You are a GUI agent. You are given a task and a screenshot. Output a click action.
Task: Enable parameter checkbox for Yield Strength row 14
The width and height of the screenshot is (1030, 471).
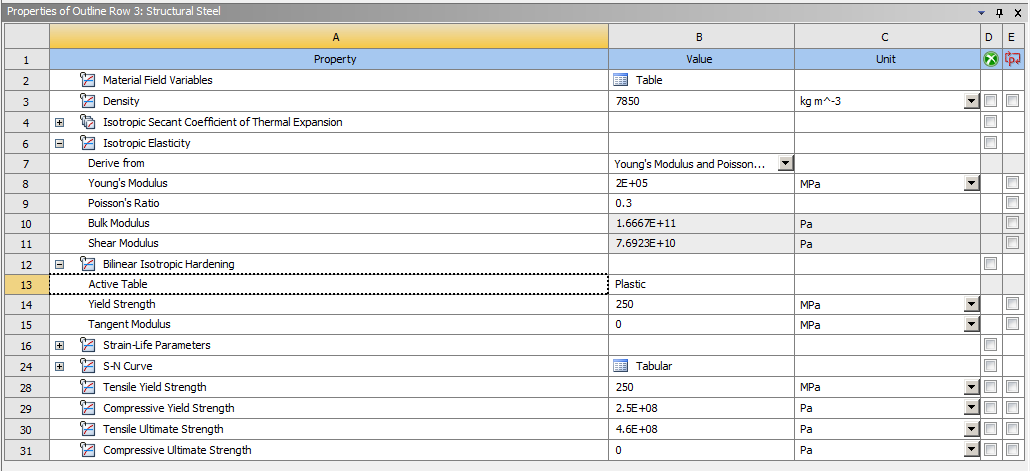pyautogui.click(x=1012, y=304)
